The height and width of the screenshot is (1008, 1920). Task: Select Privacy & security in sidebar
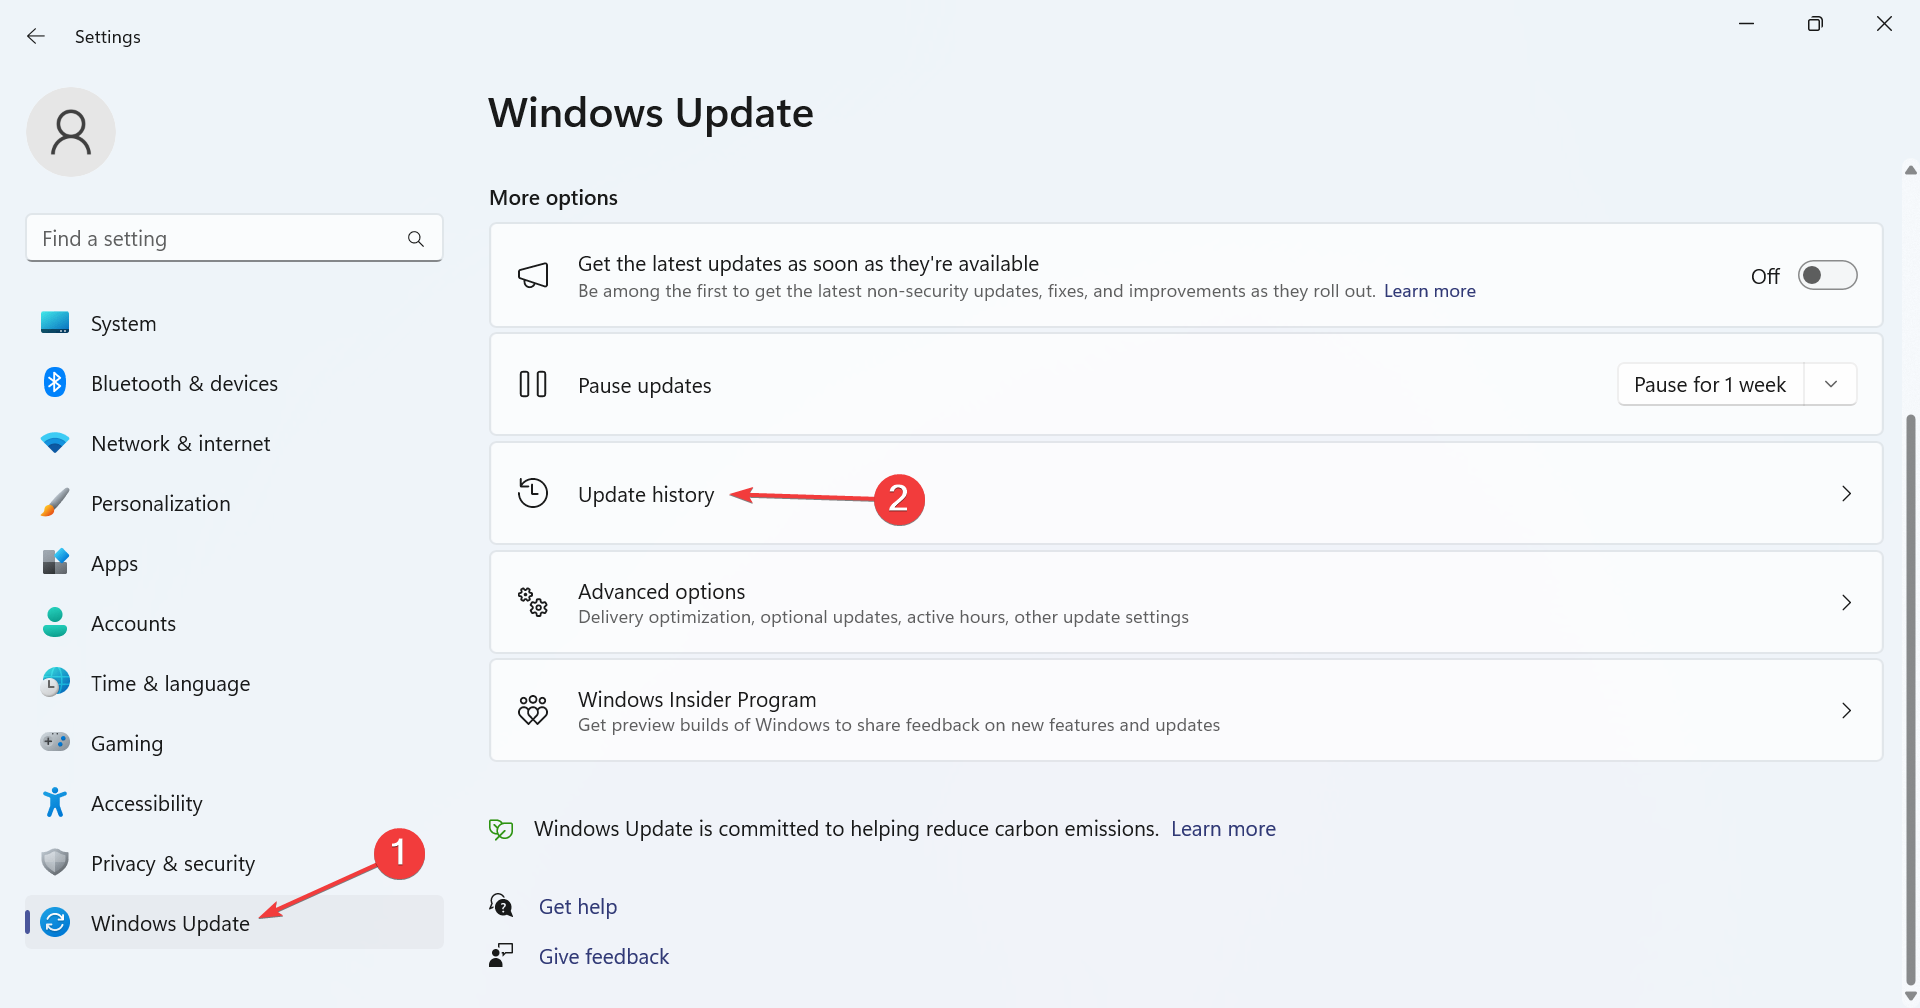tap(172, 863)
